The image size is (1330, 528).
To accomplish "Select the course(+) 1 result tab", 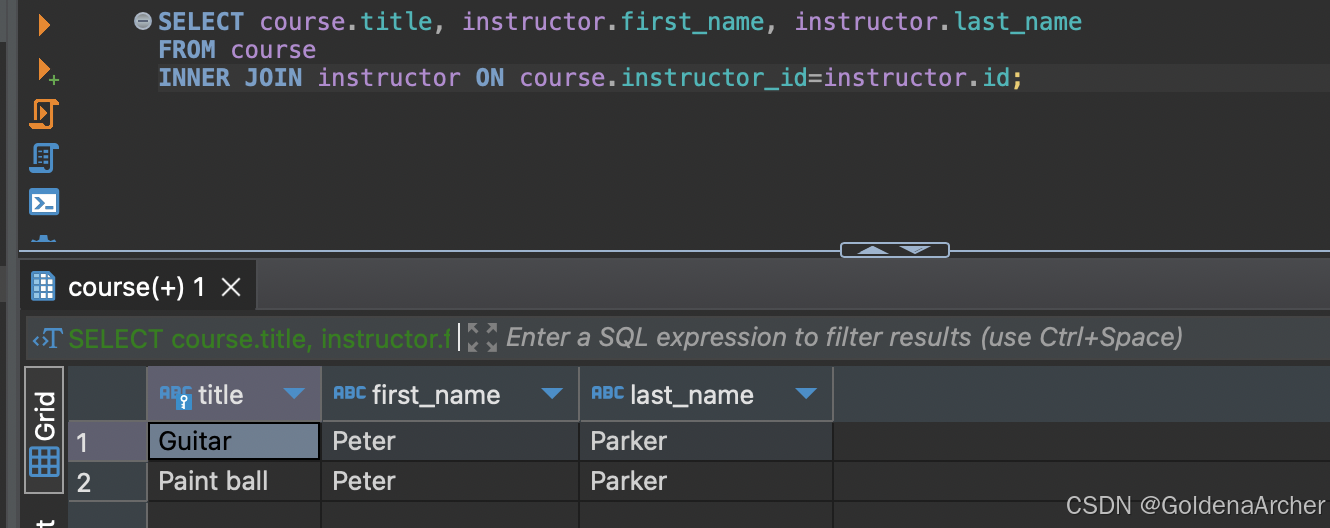I will click(136, 288).
